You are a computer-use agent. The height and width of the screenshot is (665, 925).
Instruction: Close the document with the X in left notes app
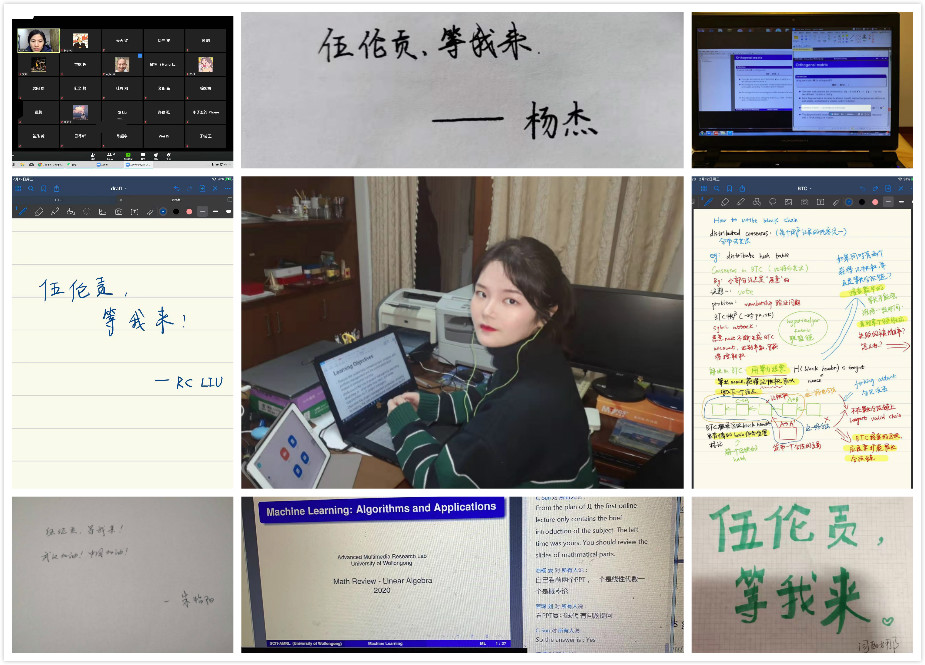213,188
